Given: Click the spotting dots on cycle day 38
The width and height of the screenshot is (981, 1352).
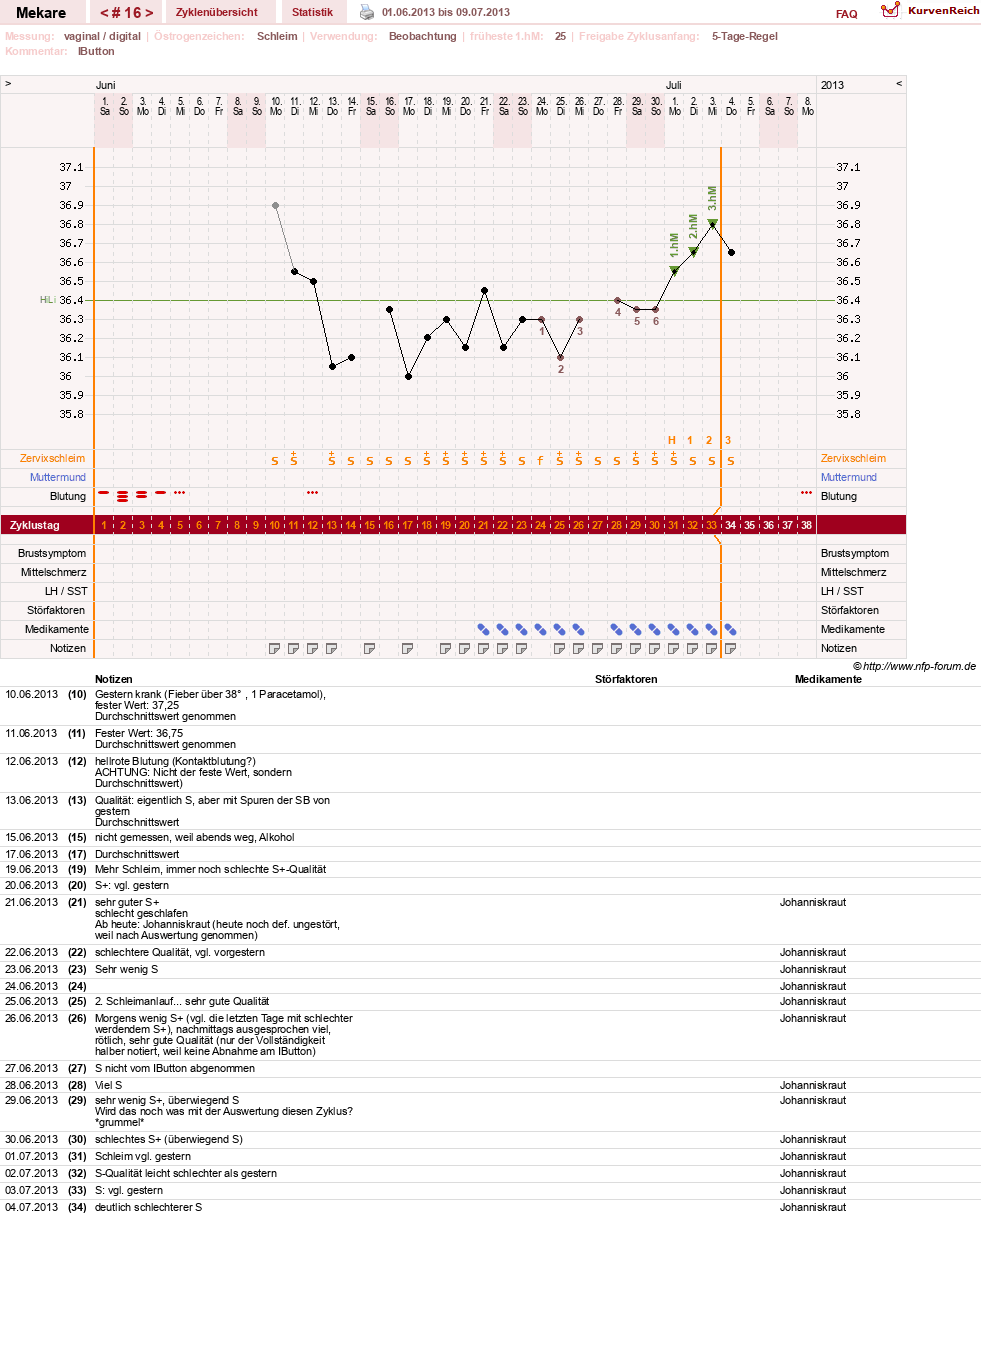Looking at the screenshot, I should pos(807,493).
